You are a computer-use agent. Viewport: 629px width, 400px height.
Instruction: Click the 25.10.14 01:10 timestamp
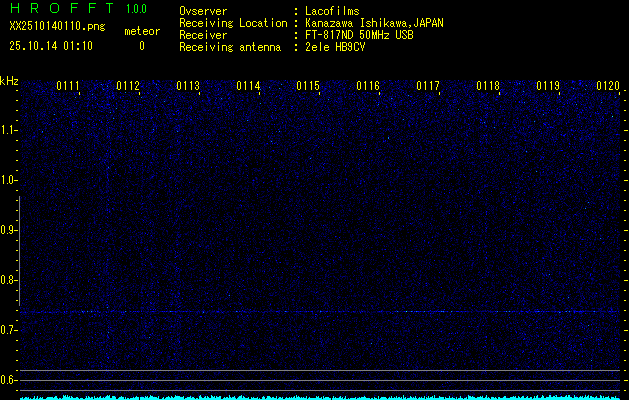[51, 45]
